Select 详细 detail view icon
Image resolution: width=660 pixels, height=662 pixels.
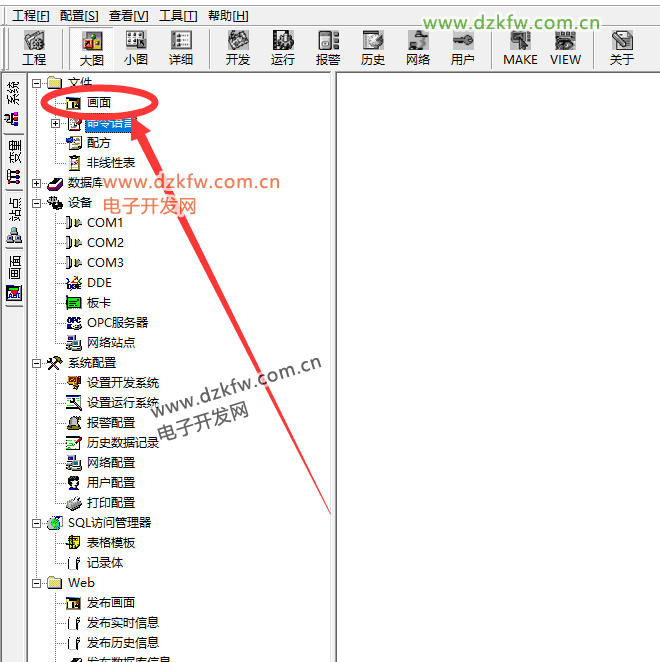click(x=181, y=47)
